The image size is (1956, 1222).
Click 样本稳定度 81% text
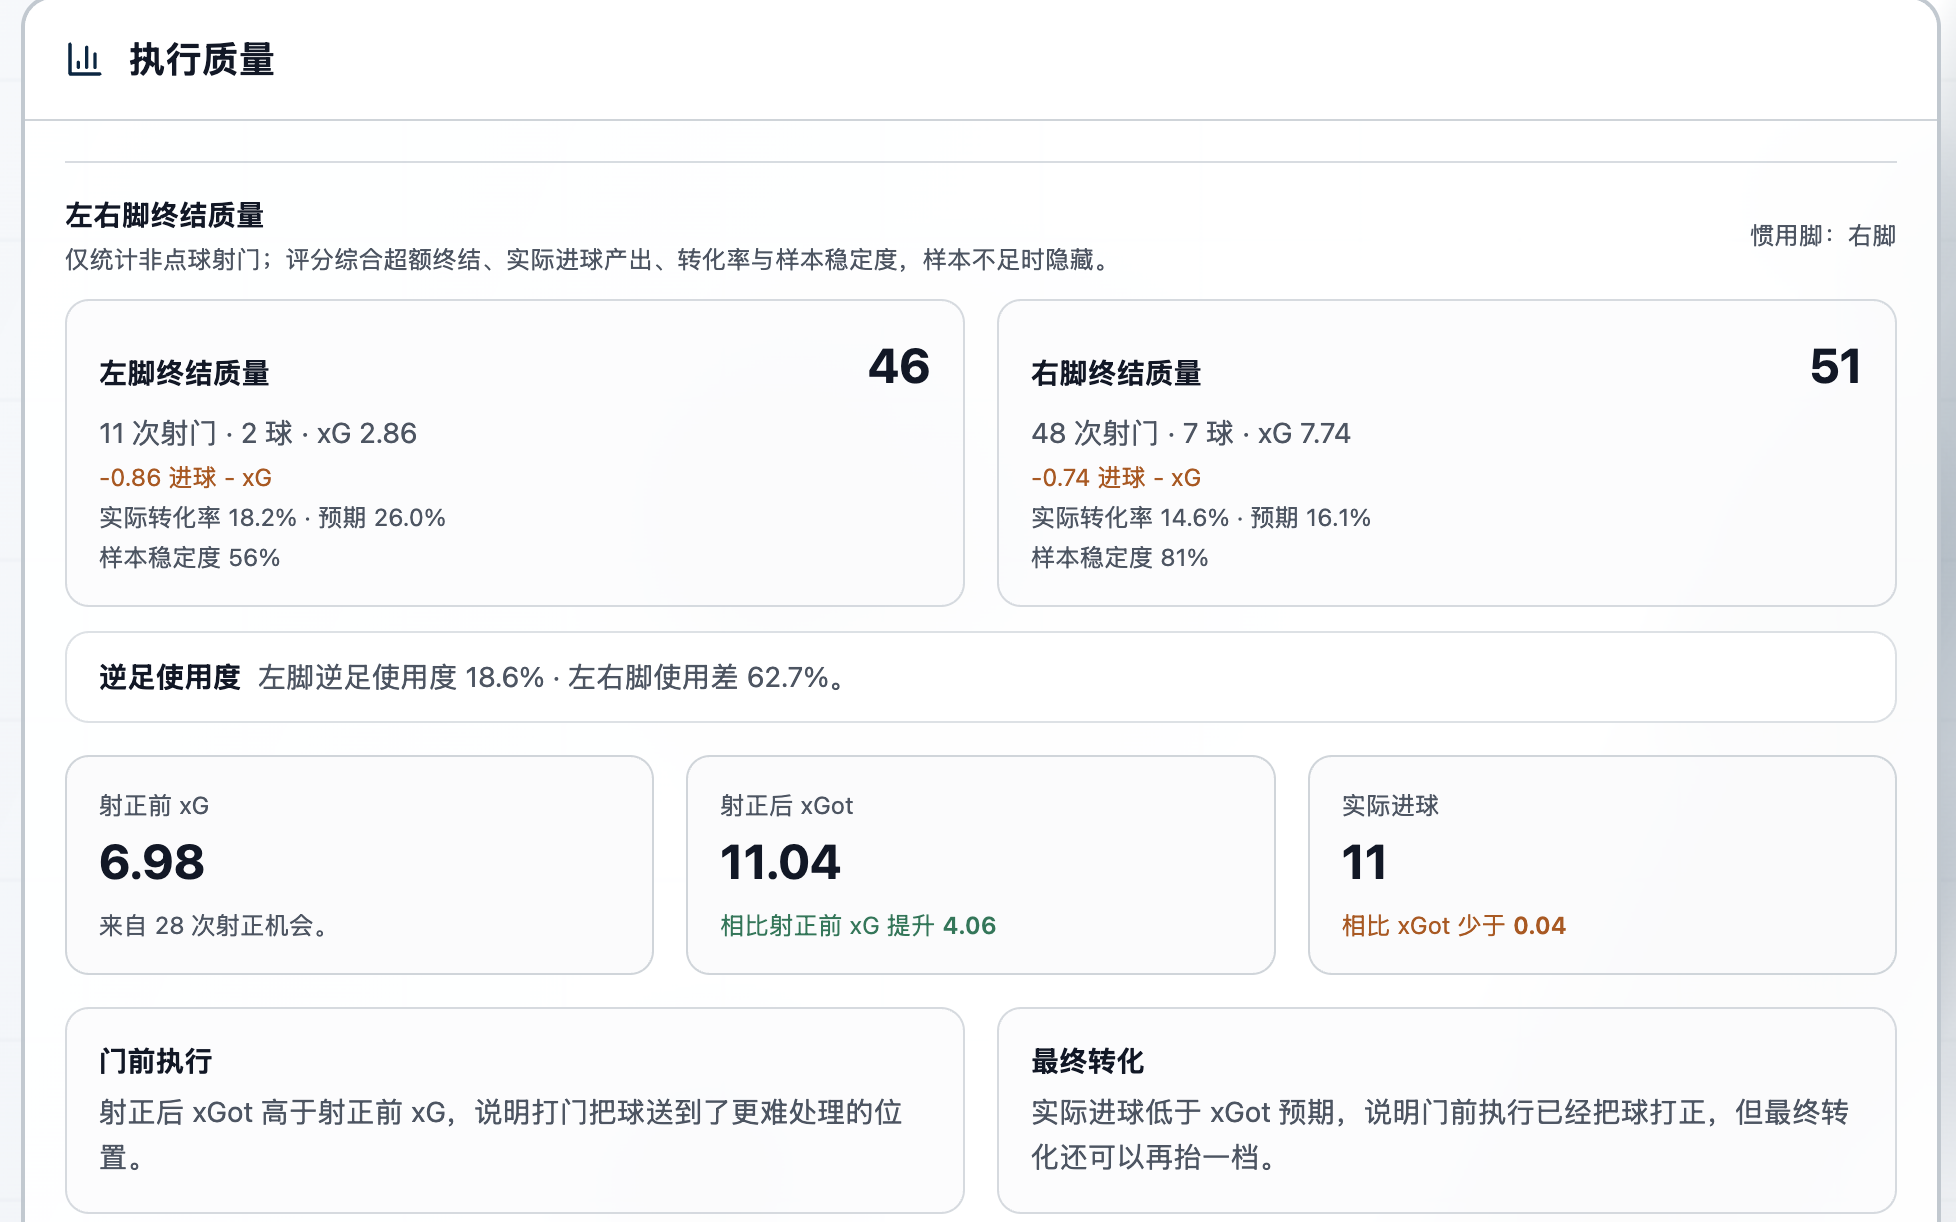1120,558
